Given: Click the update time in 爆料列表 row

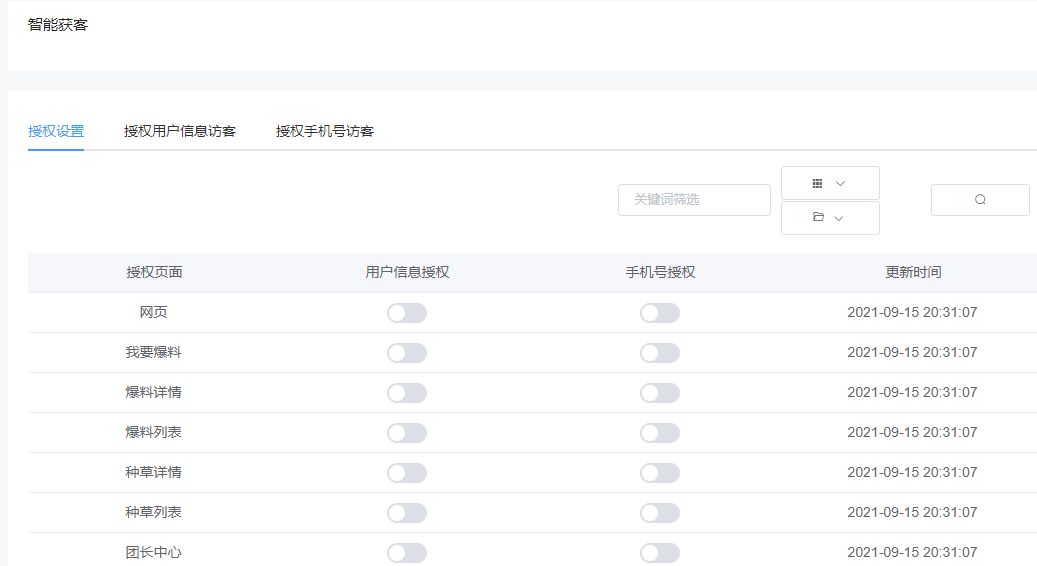Looking at the screenshot, I should point(912,432).
